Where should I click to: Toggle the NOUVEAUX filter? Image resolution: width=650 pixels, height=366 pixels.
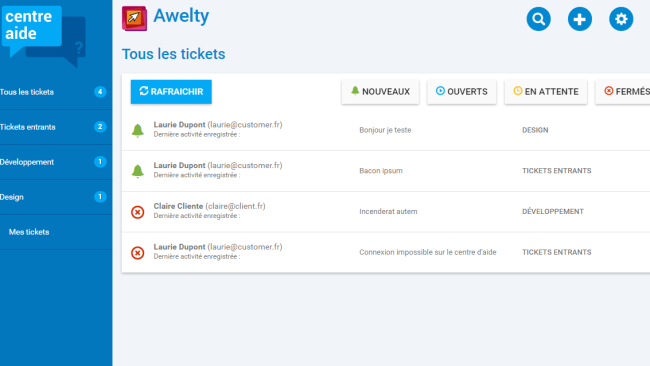(380, 92)
